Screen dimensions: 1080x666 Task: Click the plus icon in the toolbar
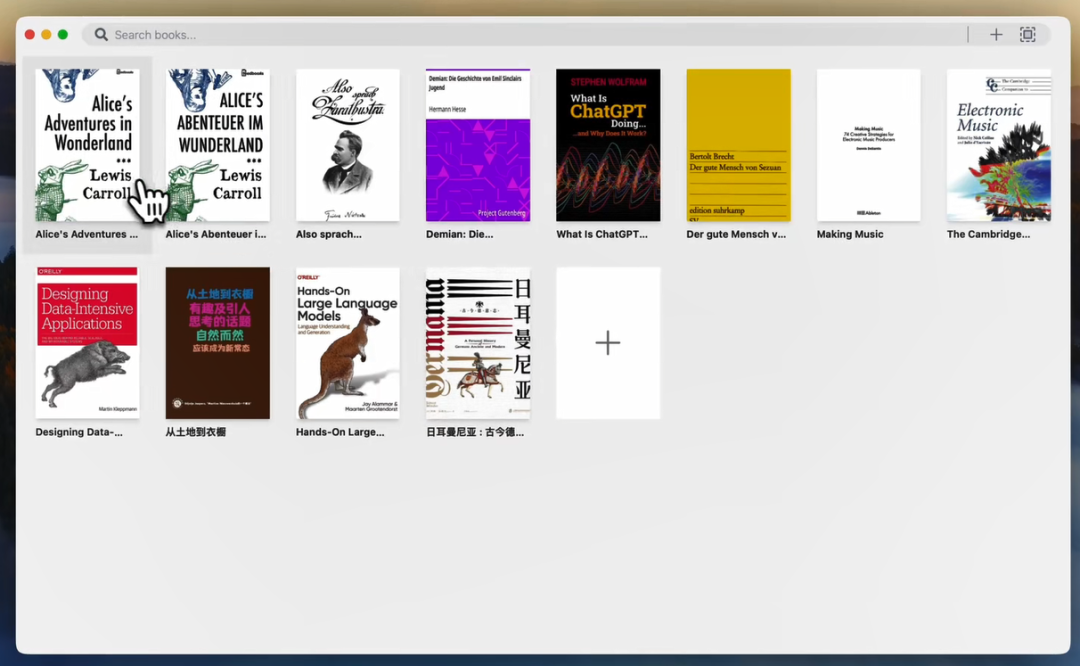coord(996,34)
